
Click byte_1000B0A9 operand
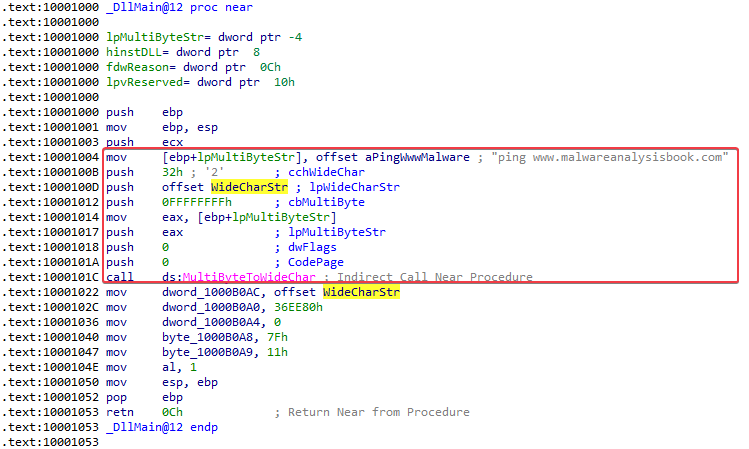coord(207,353)
